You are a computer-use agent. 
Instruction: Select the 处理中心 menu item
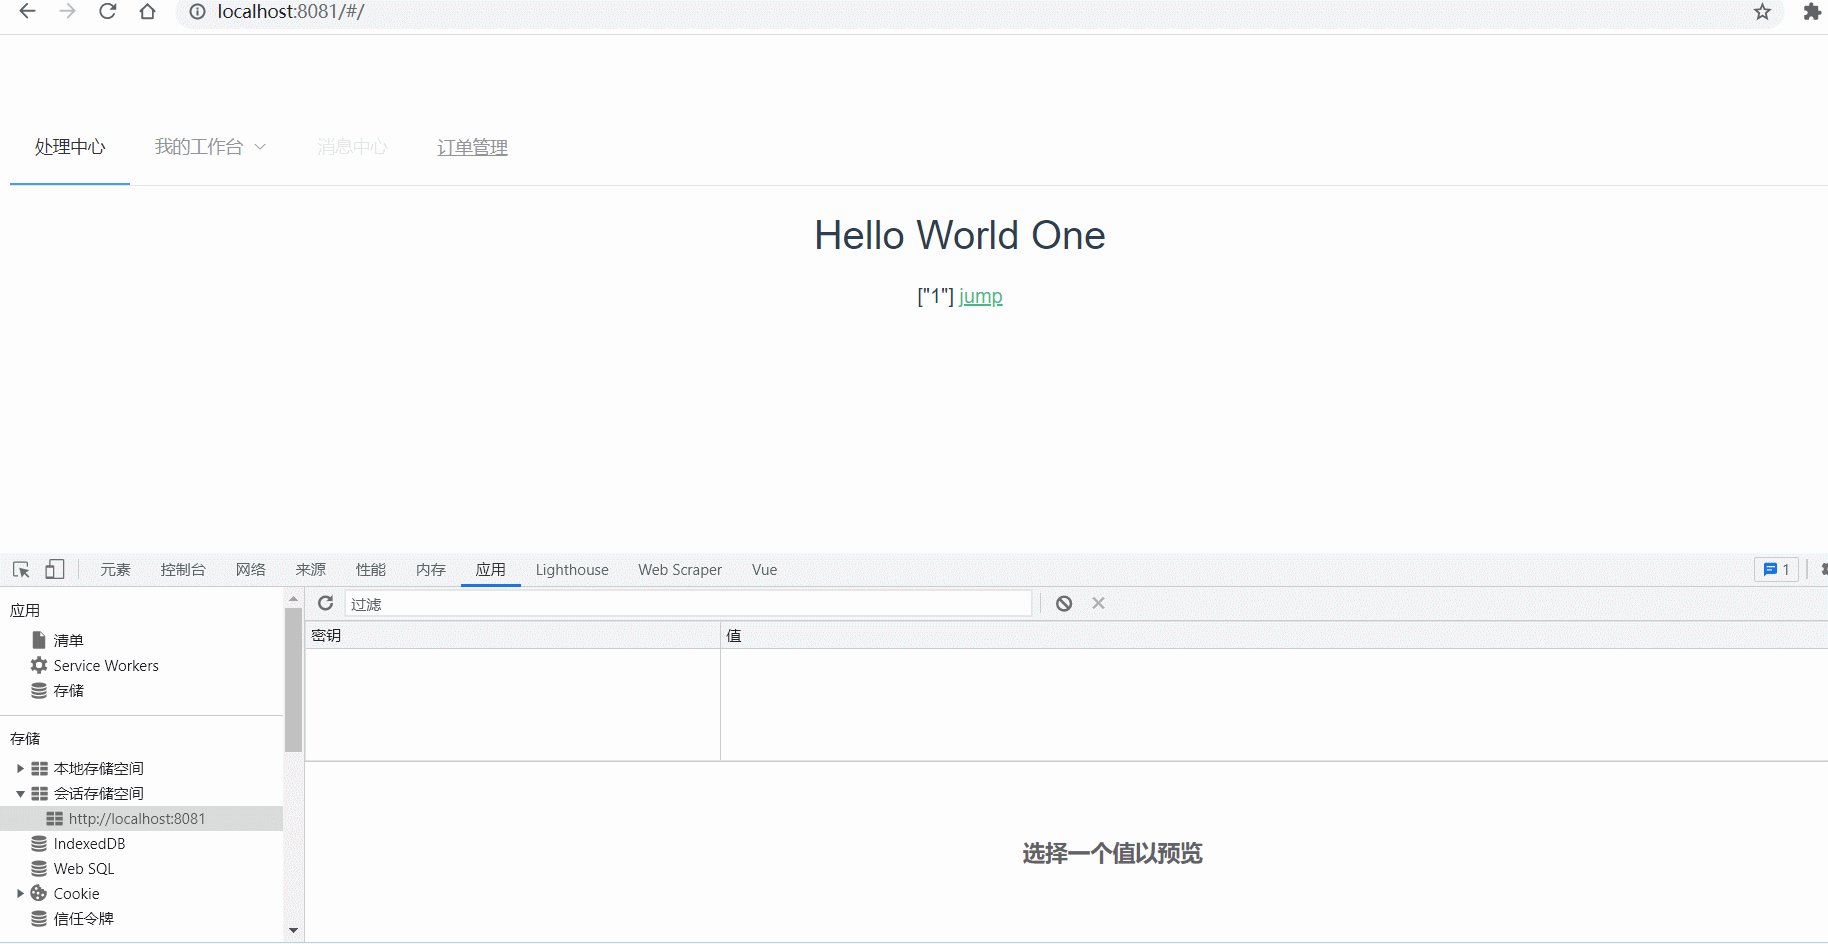[x=70, y=147]
